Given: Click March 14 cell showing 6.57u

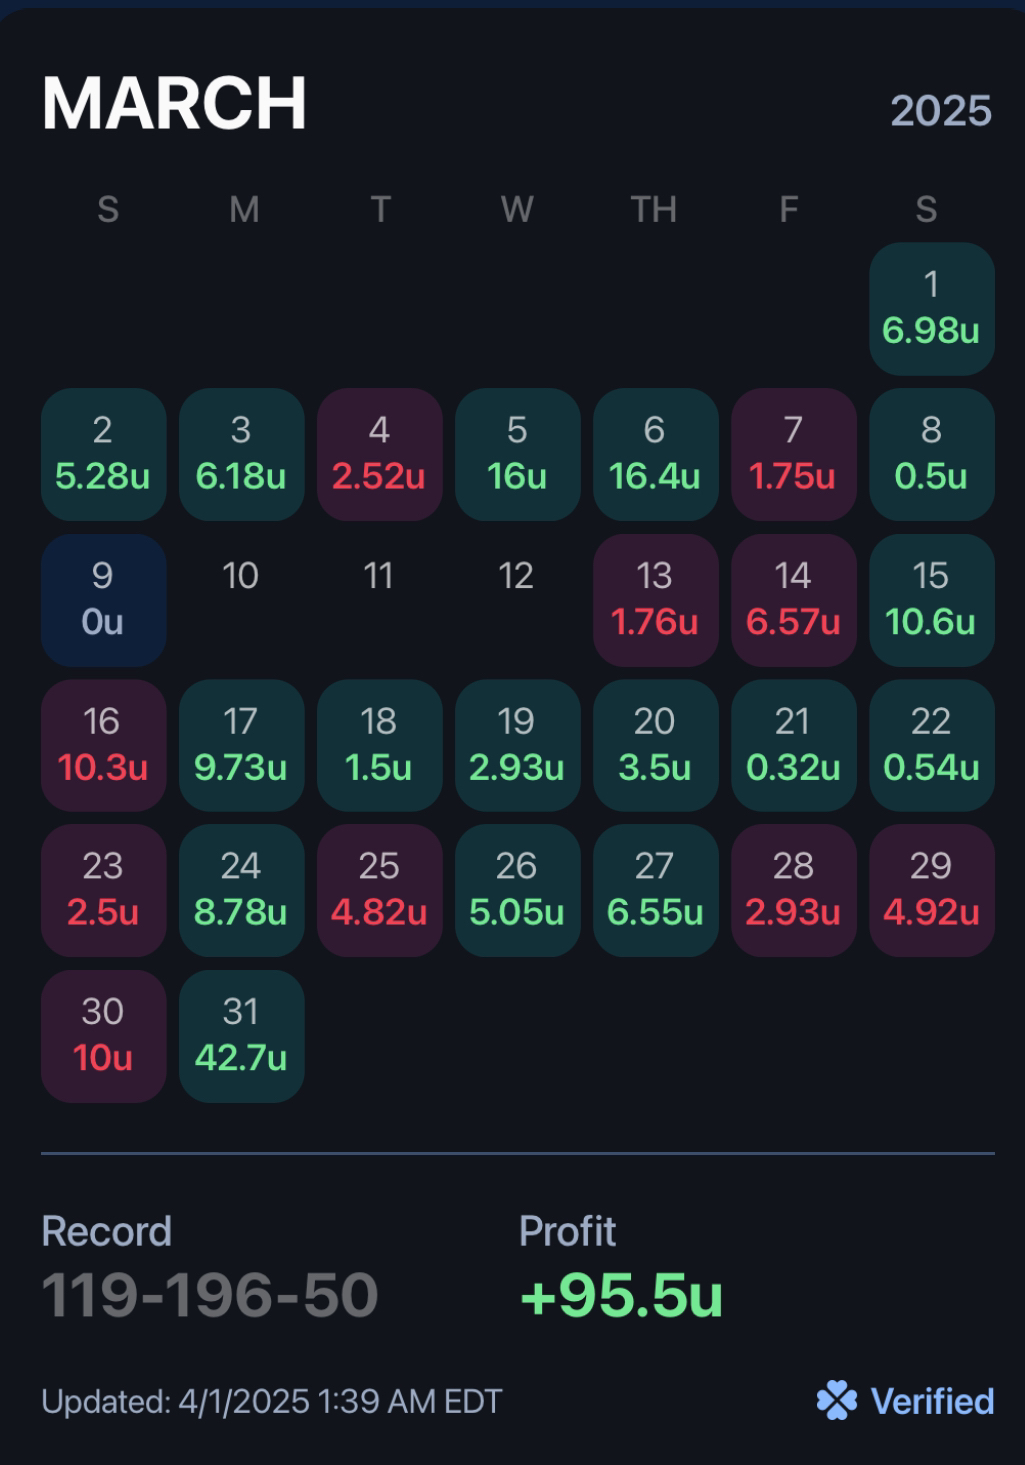Looking at the screenshot, I should tap(794, 600).
